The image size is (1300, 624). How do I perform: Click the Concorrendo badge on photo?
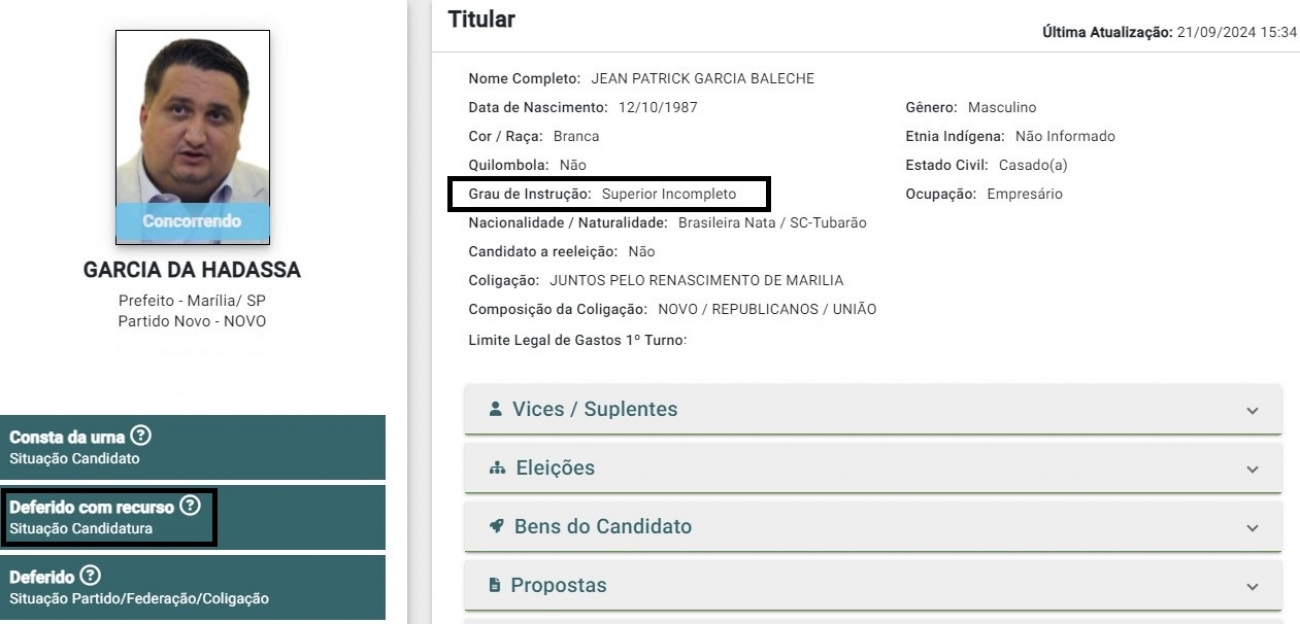[x=192, y=220]
